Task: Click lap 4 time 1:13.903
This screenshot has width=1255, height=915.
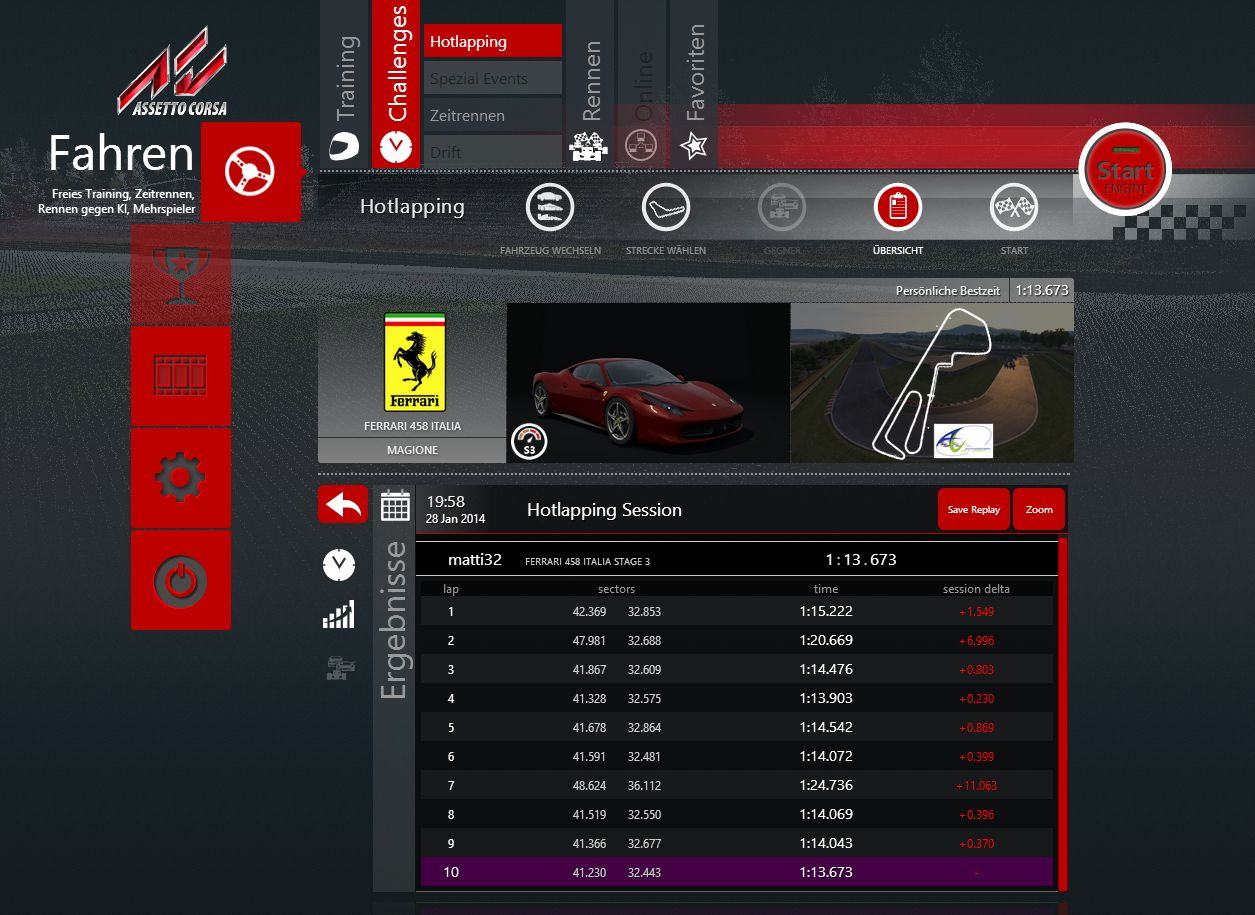Action: 826,698
